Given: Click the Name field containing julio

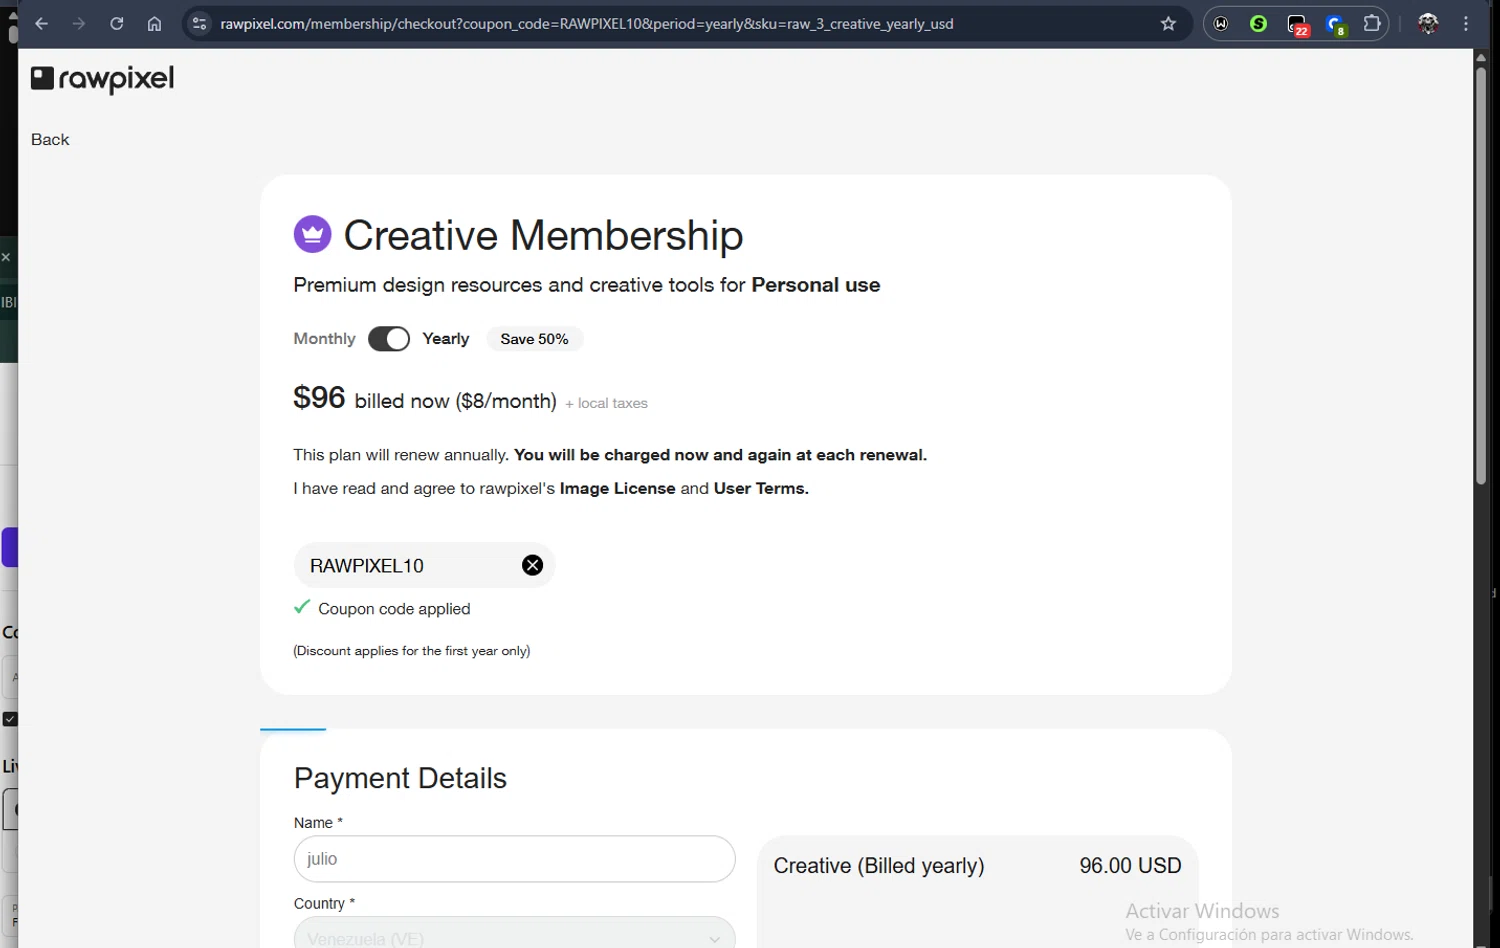Looking at the screenshot, I should coord(514,859).
